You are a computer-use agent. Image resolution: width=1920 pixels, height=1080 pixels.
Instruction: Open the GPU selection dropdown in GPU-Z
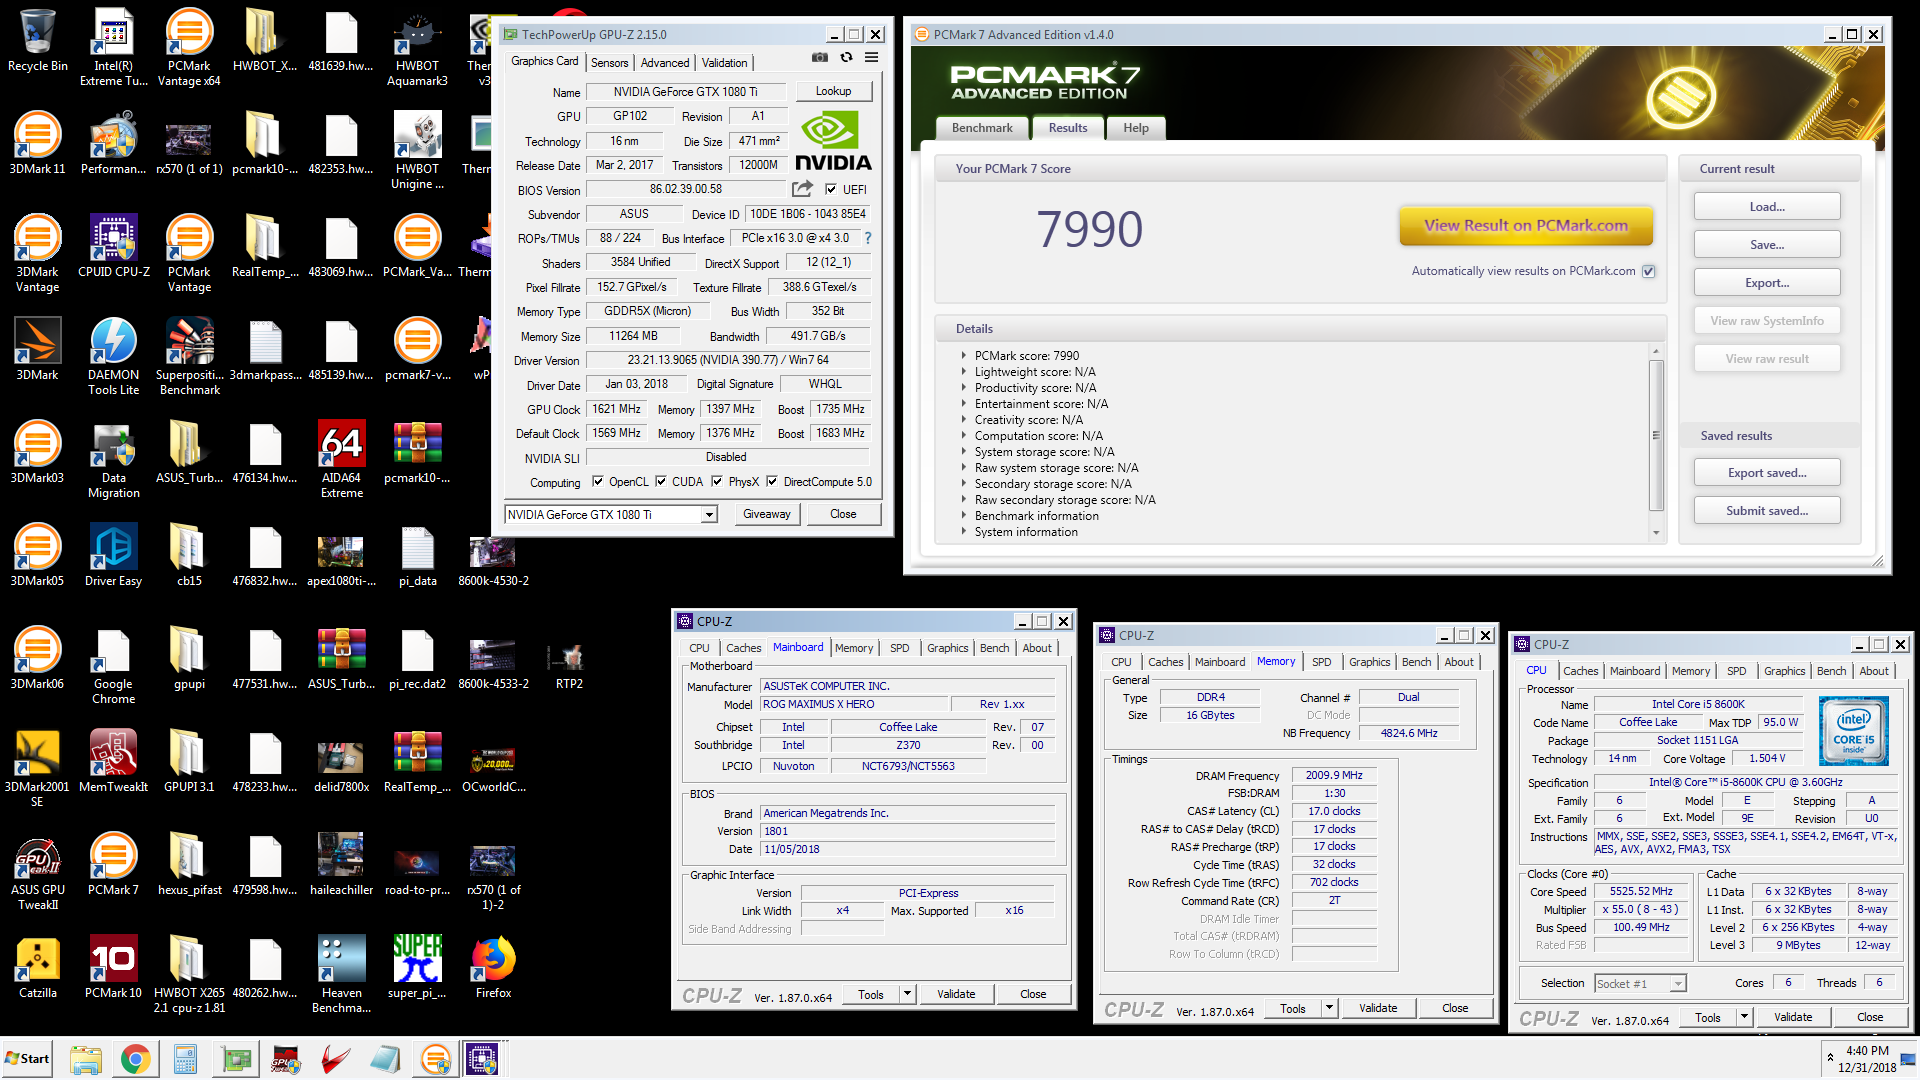coord(709,514)
